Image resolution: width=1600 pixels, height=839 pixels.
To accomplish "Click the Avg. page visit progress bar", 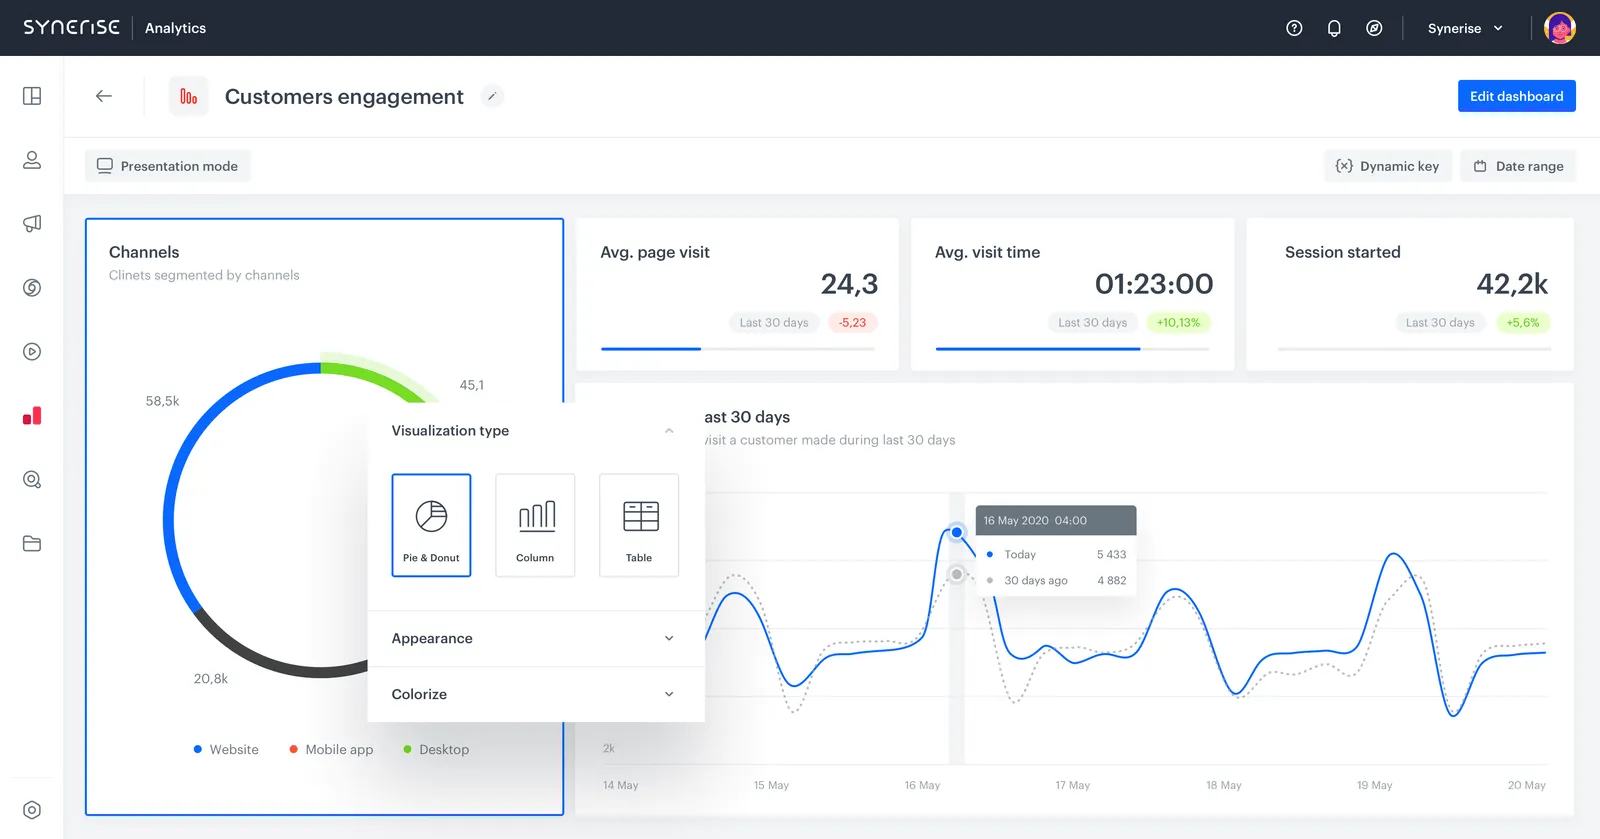I will (x=737, y=349).
